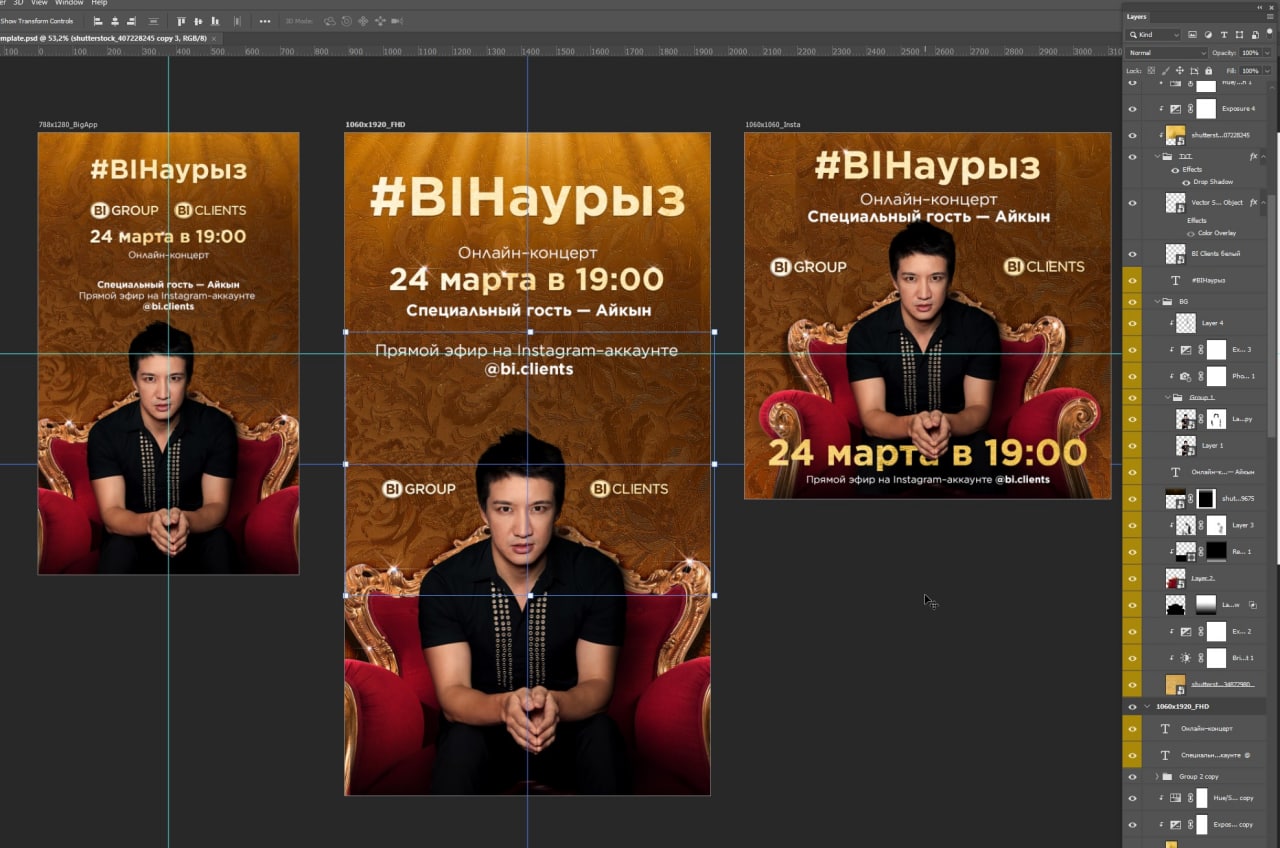Hide the #BIНаурыз text layer

pos(1132,281)
